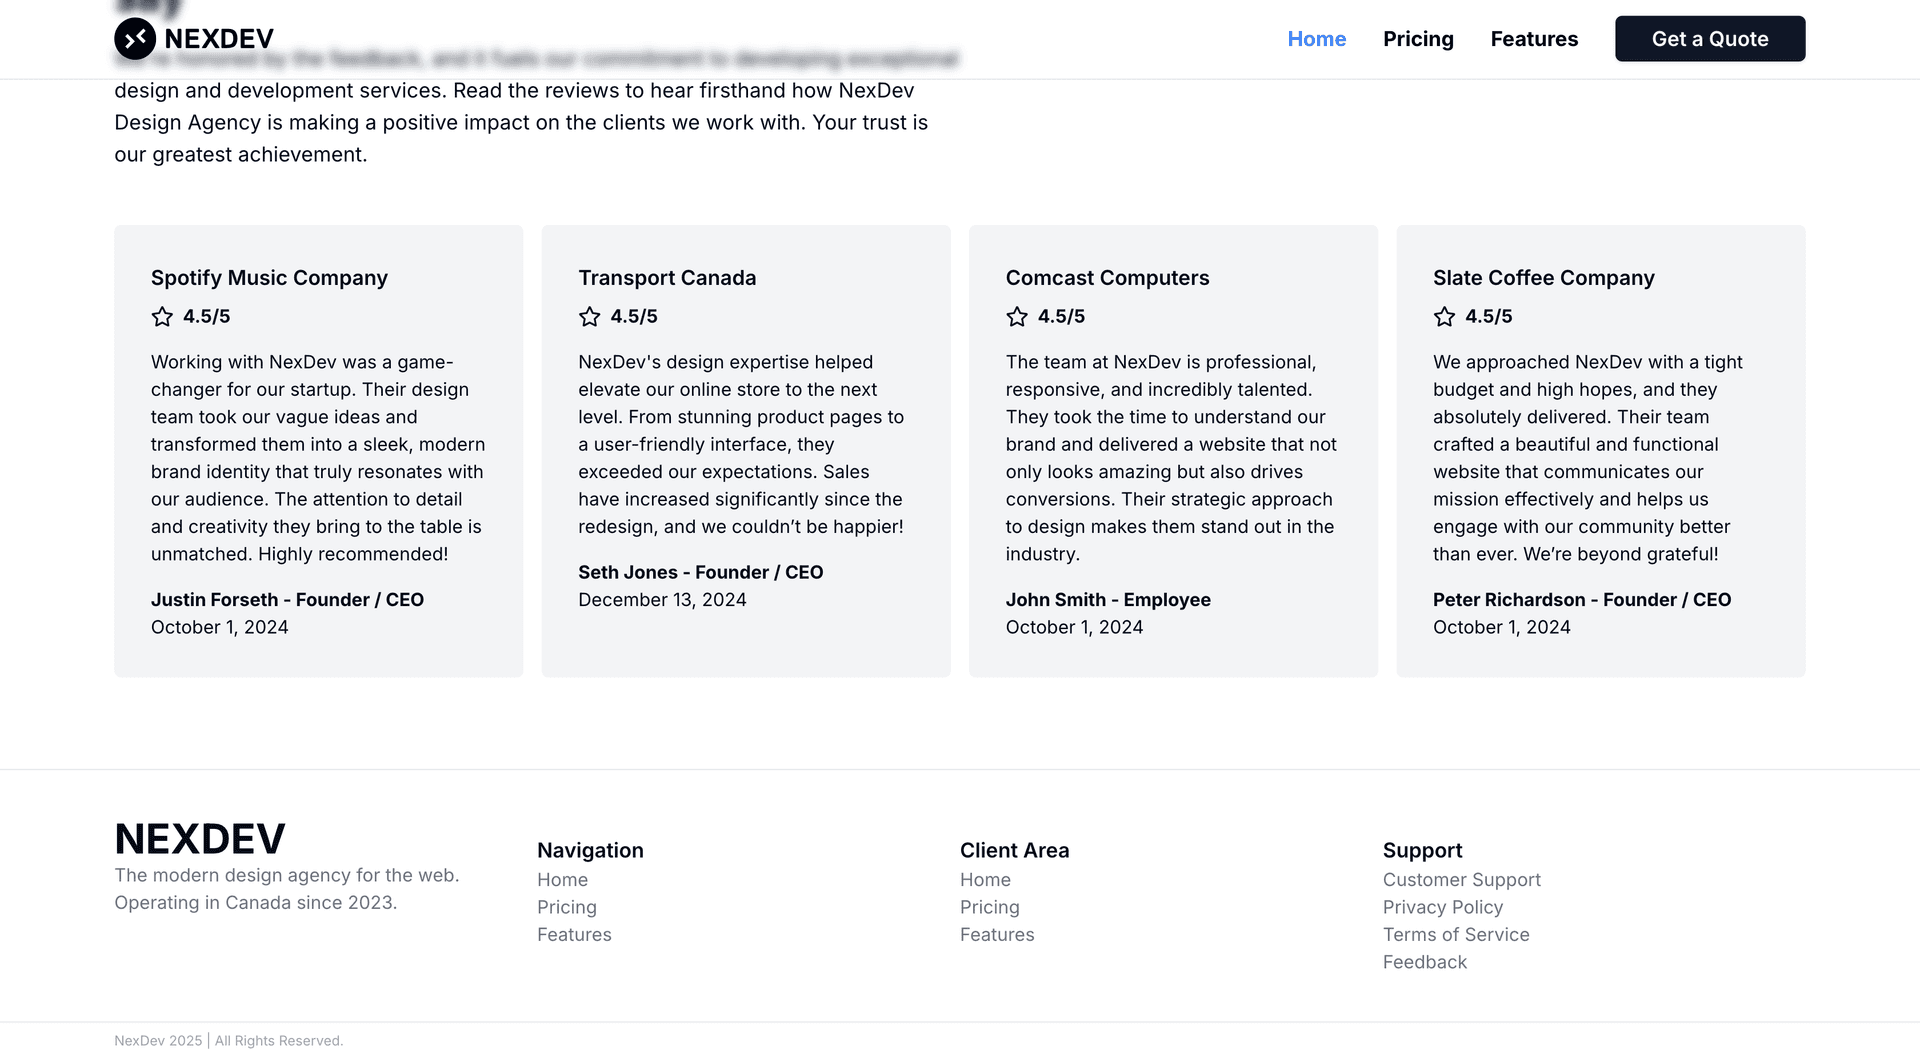Click the Slate Coffee review body text
This screenshot has width=1920, height=1059.
[1588, 458]
